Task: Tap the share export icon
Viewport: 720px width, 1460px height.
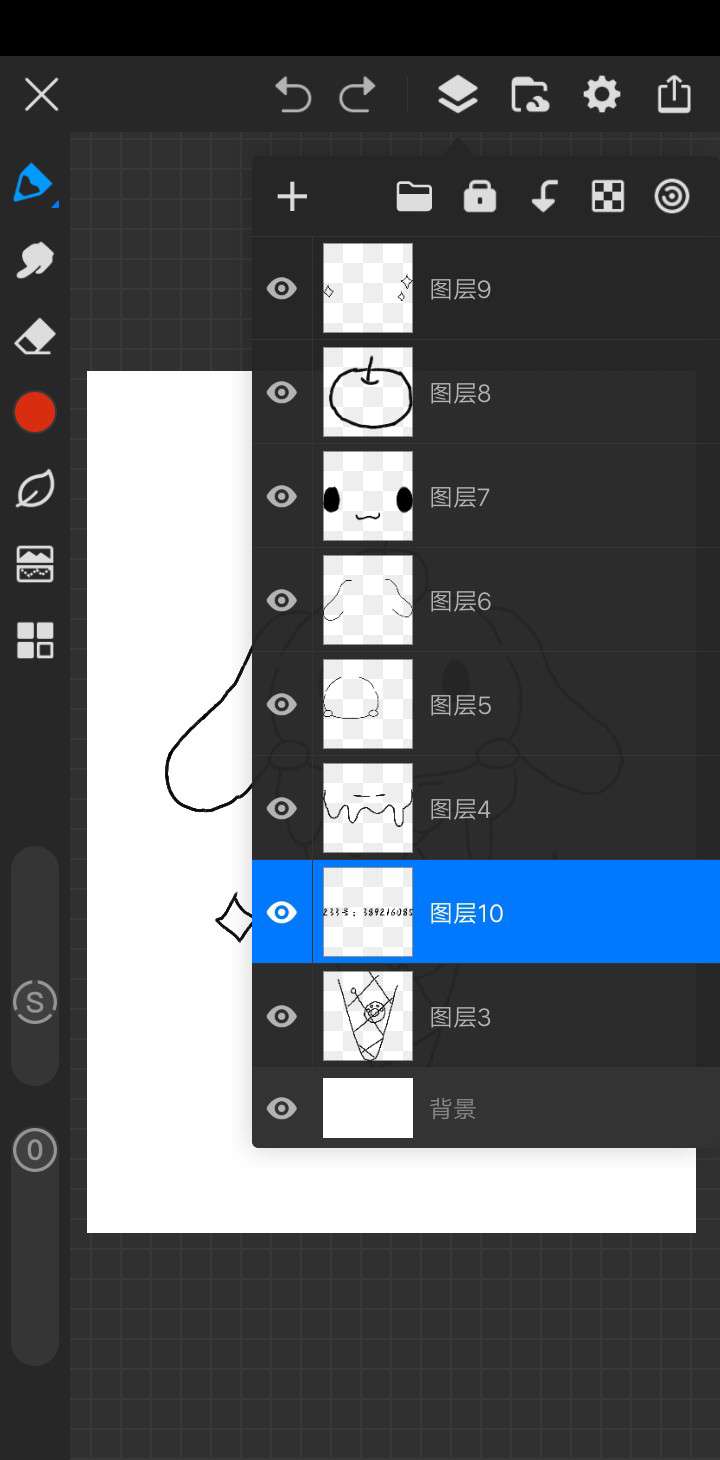Action: click(674, 95)
